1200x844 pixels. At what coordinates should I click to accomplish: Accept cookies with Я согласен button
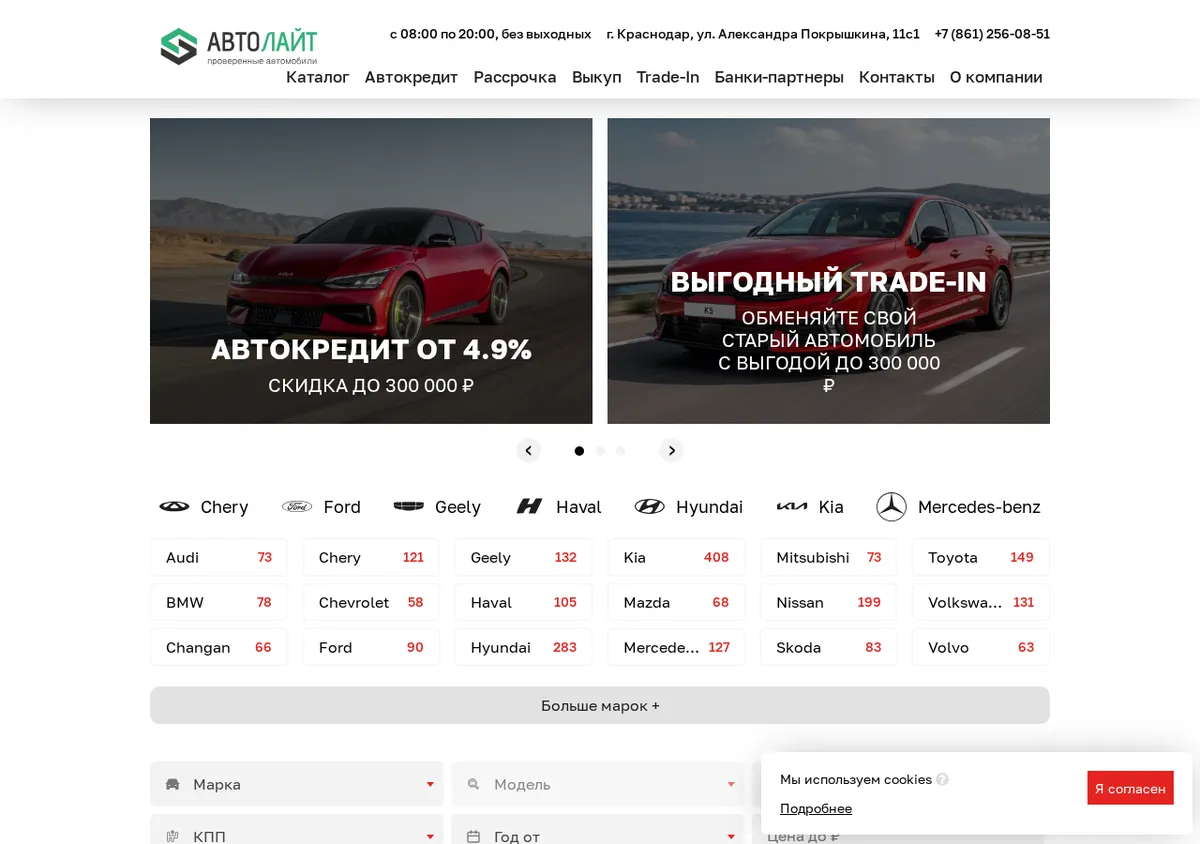1130,788
